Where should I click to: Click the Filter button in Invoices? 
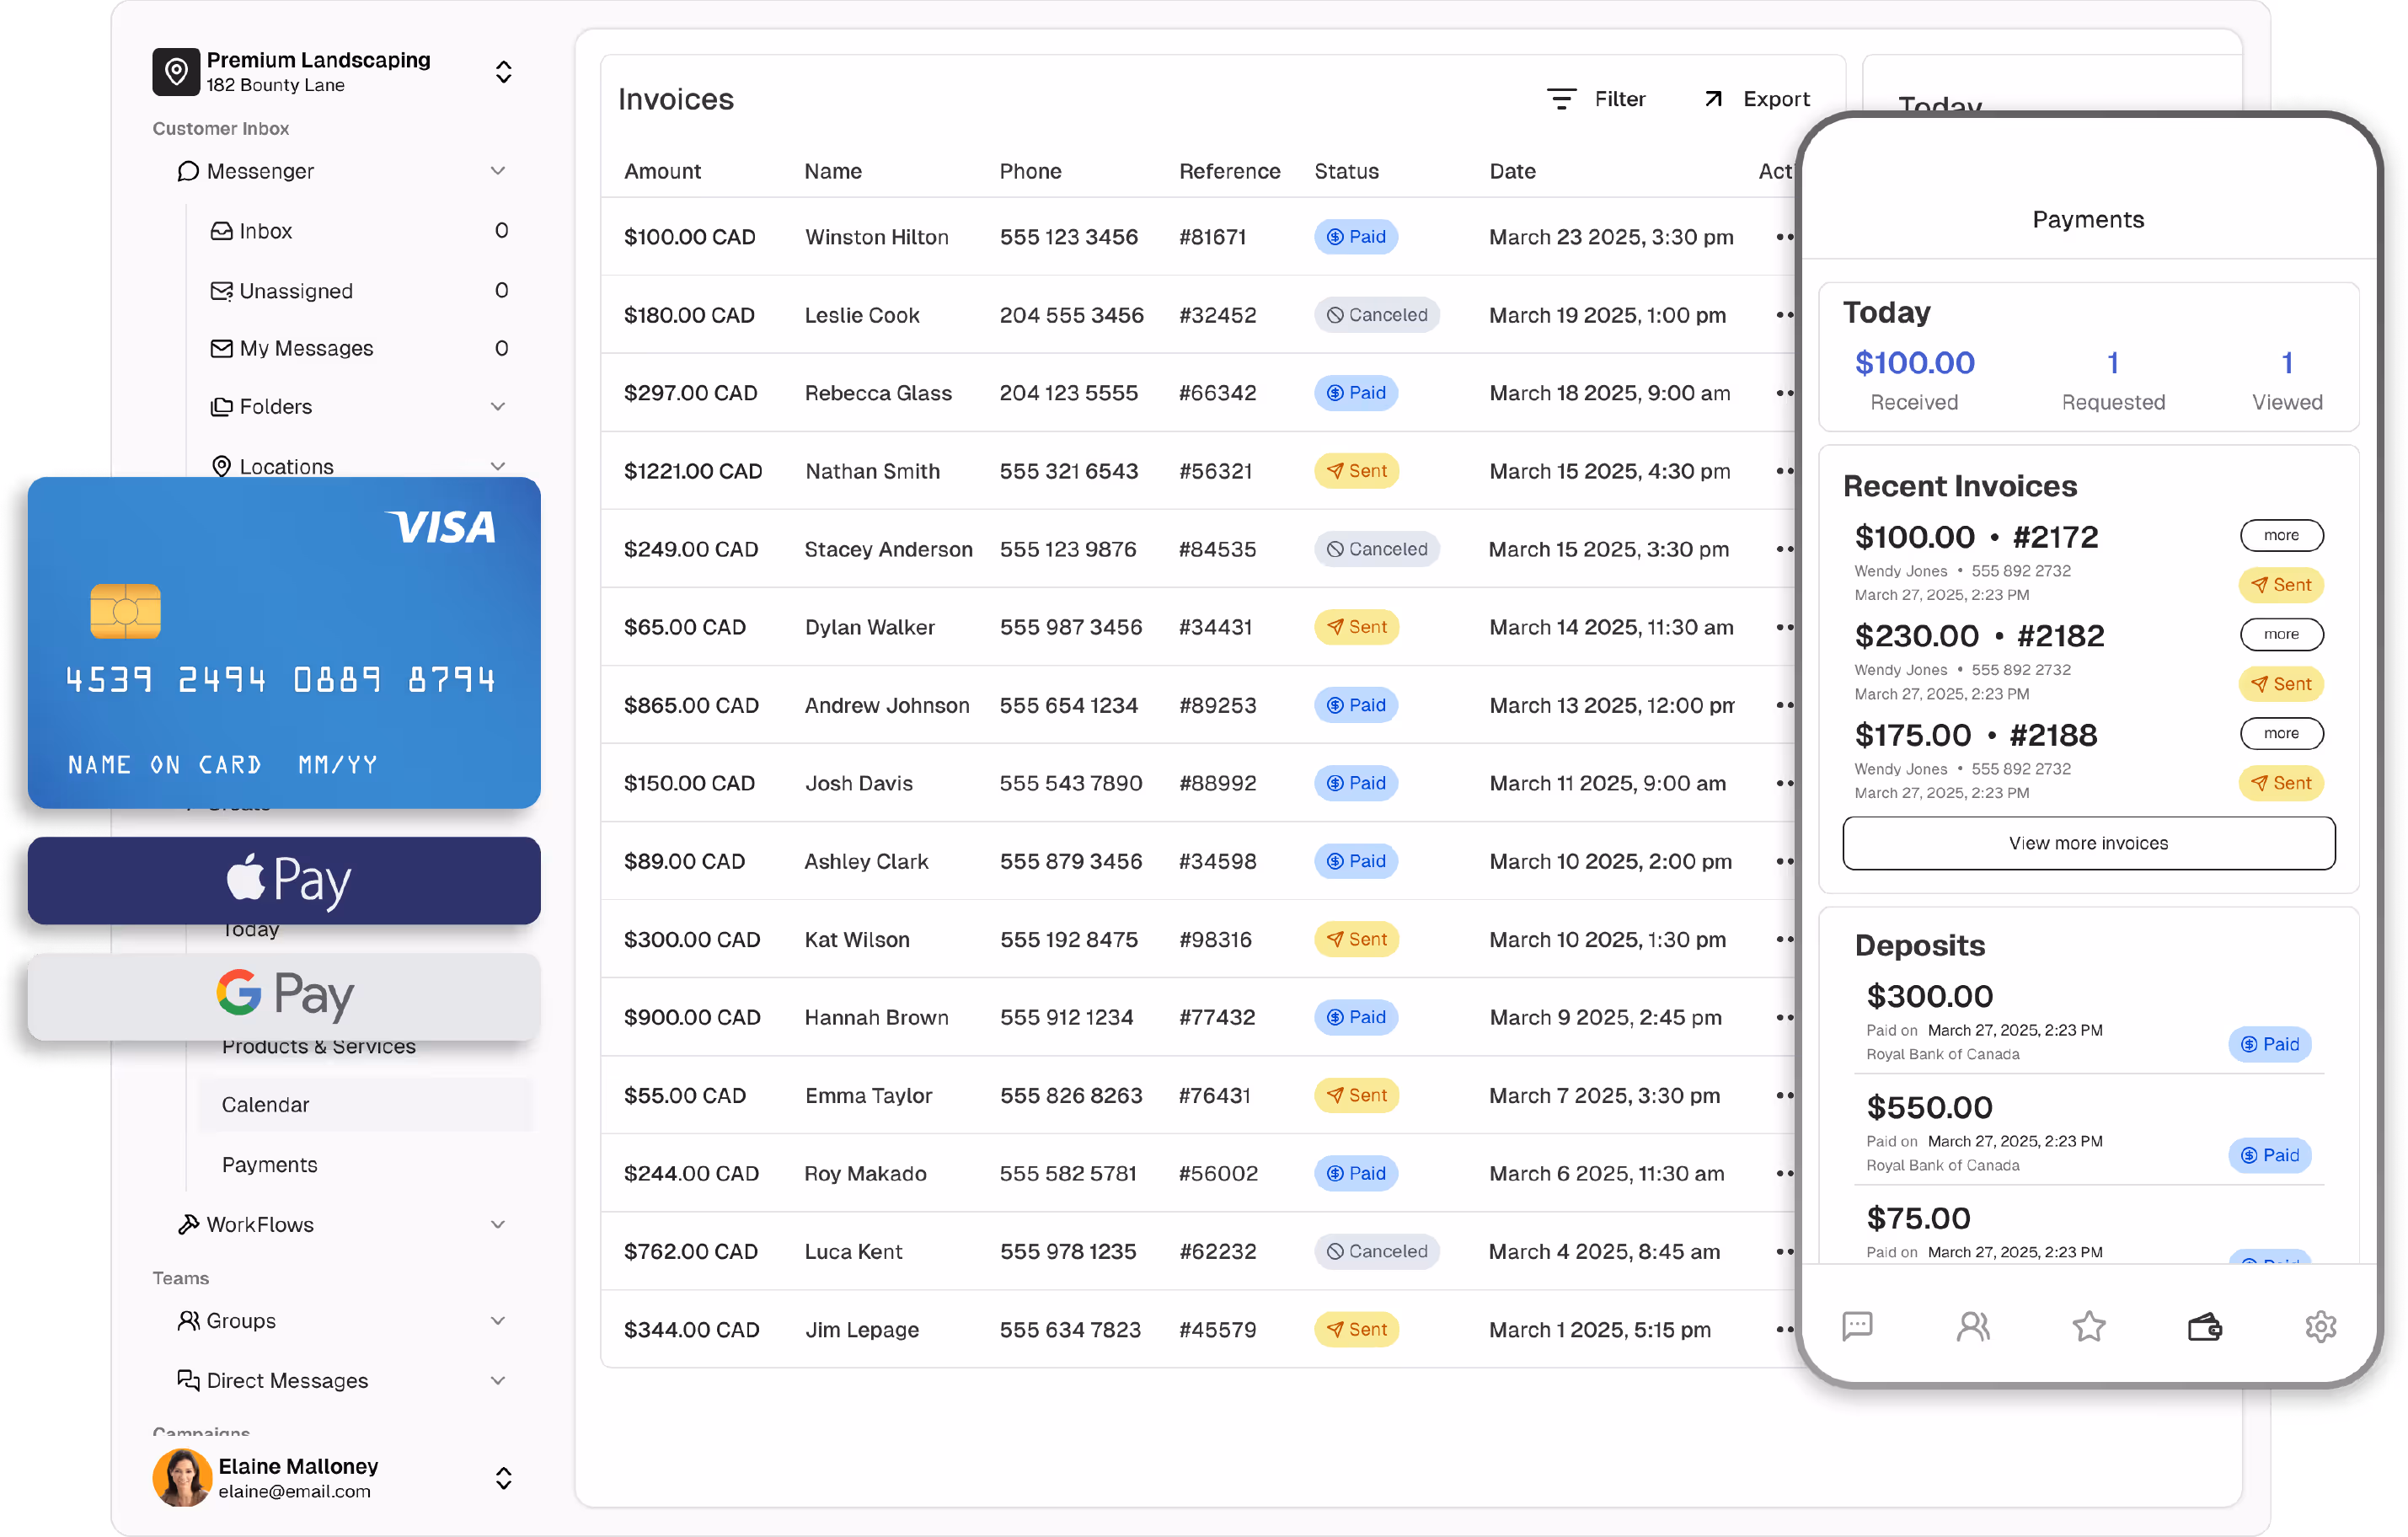click(1596, 99)
